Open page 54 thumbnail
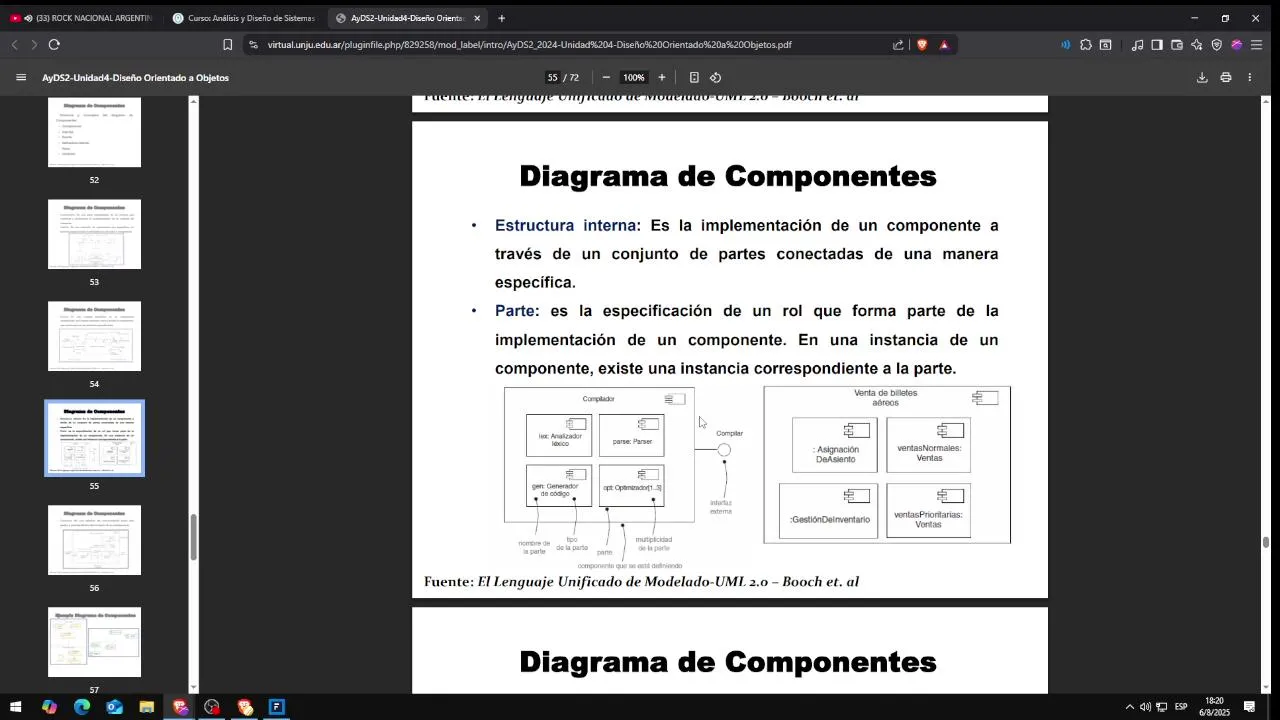Screen dimensions: 1280x720 (x=94, y=336)
